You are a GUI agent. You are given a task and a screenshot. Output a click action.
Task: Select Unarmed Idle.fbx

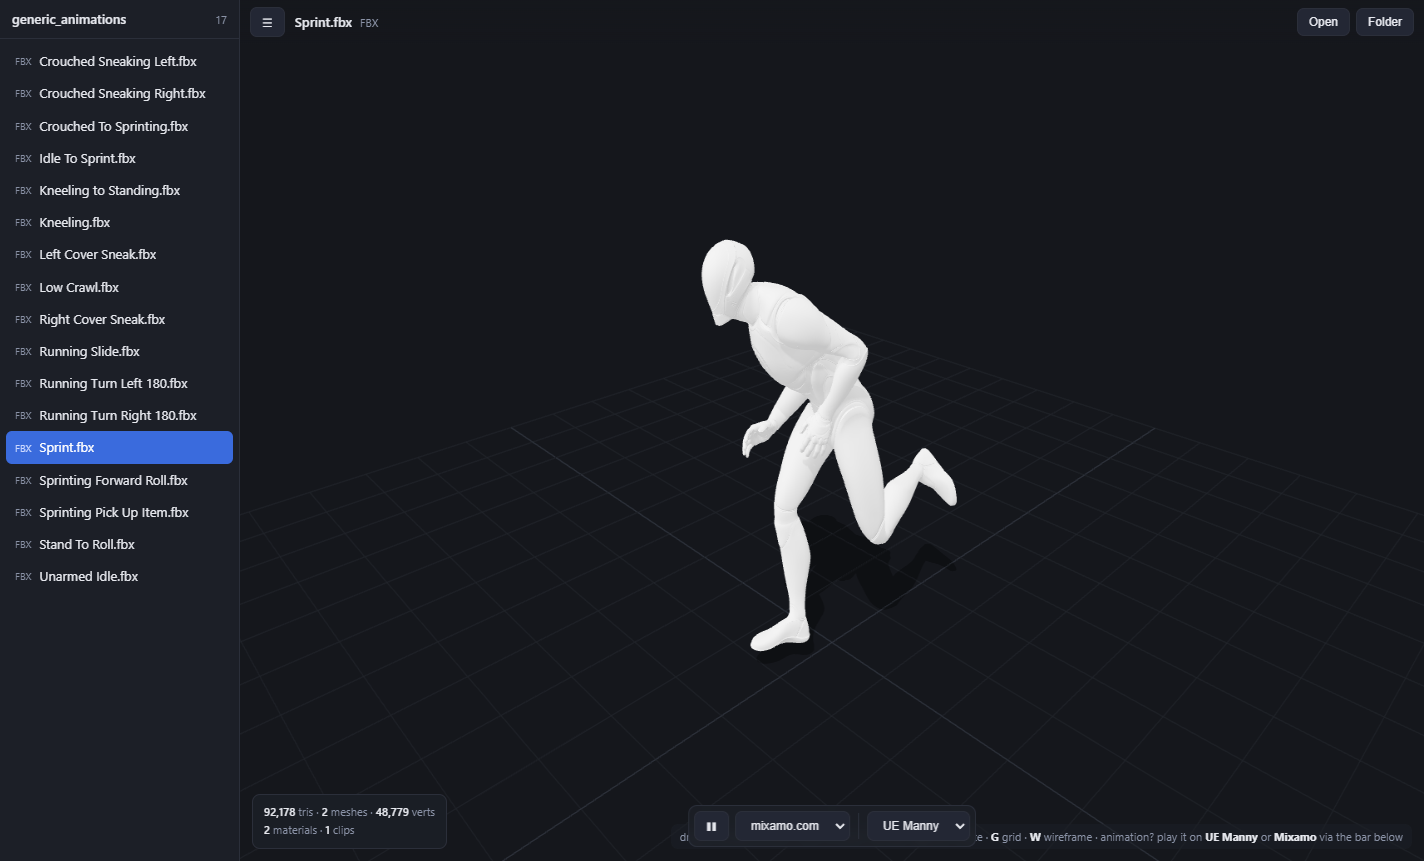[x=120, y=576]
